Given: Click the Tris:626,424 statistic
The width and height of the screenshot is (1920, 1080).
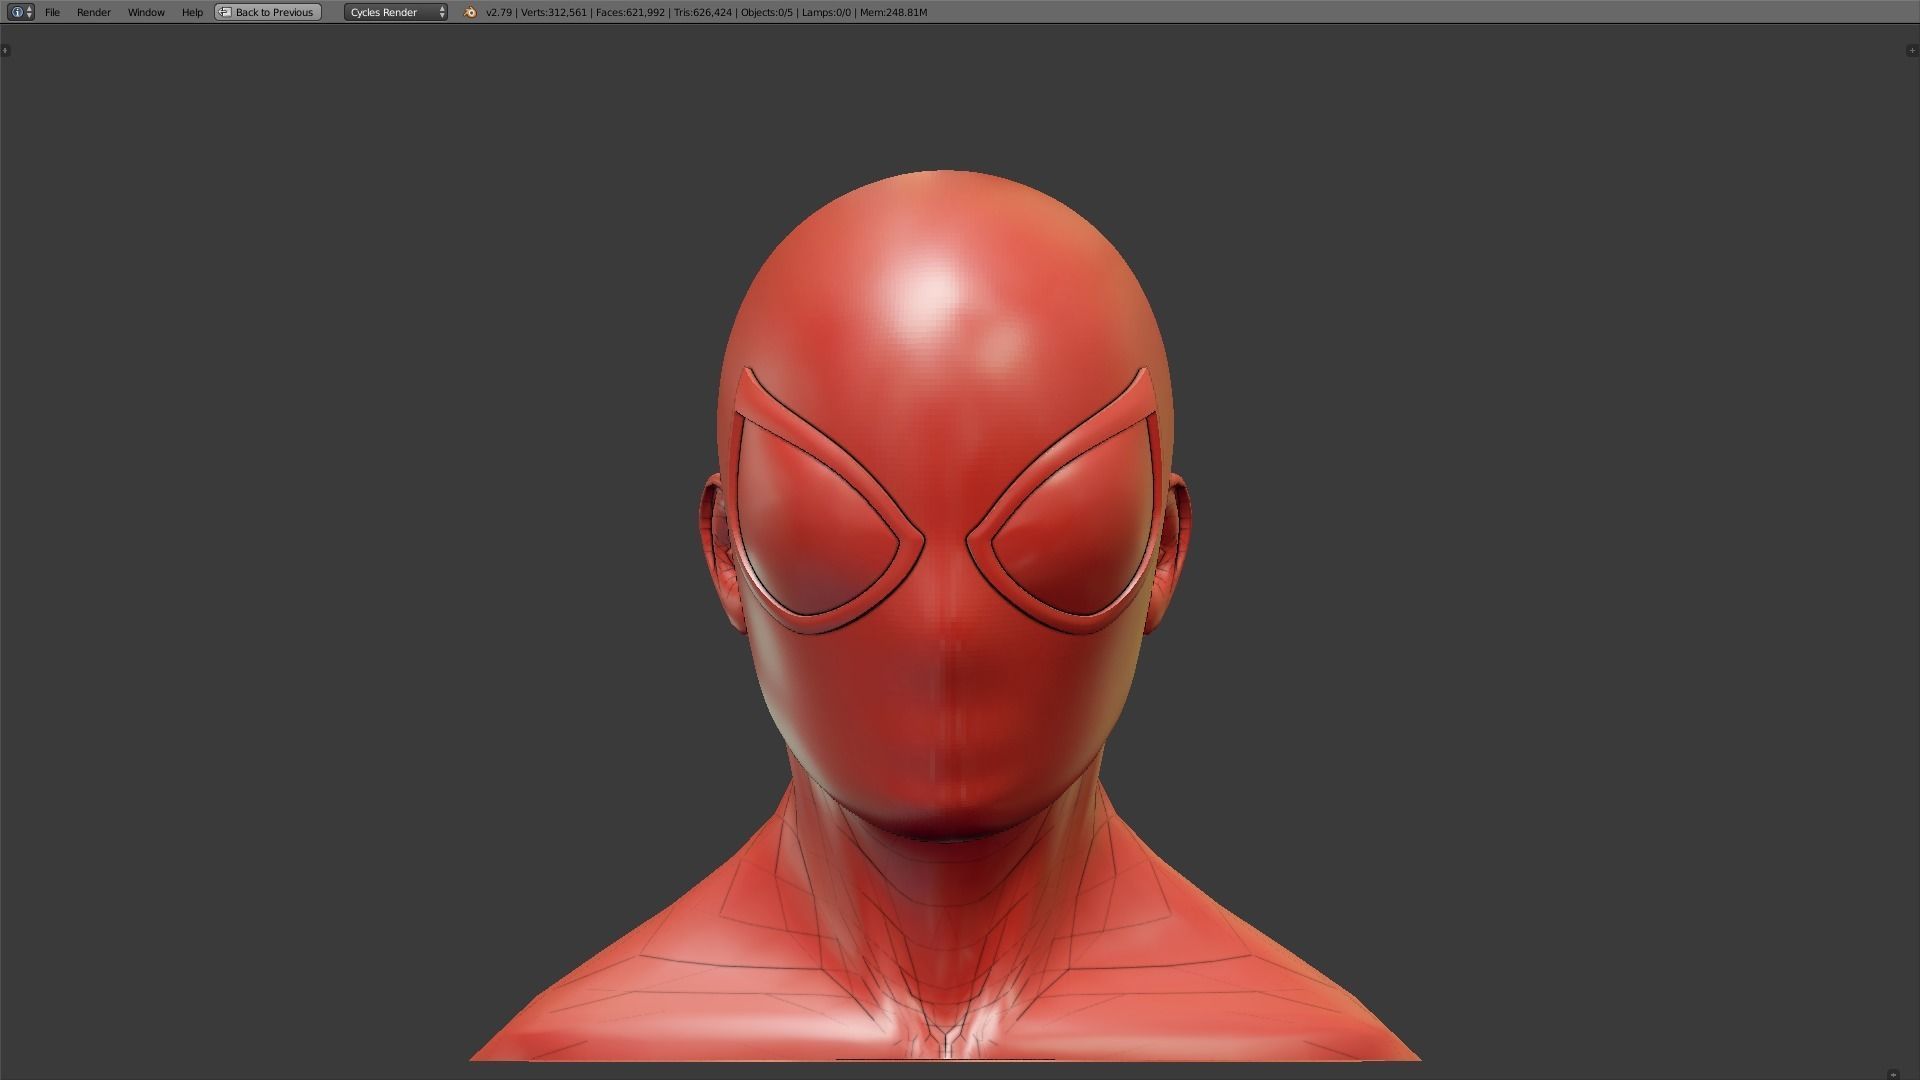Looking at the screenshot, I should click(703, 12).
